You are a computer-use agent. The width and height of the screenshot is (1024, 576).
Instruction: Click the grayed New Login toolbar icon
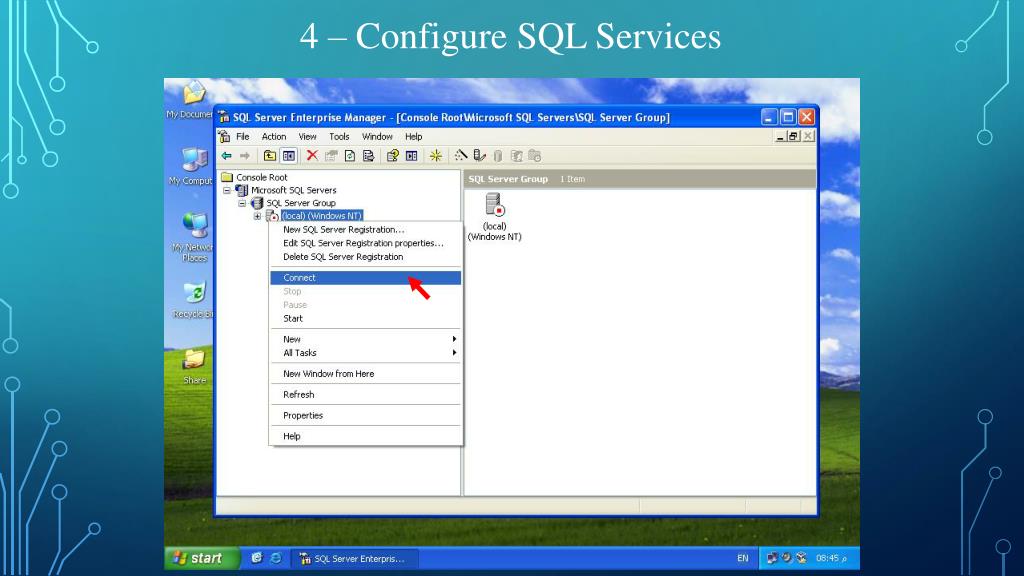517,155
